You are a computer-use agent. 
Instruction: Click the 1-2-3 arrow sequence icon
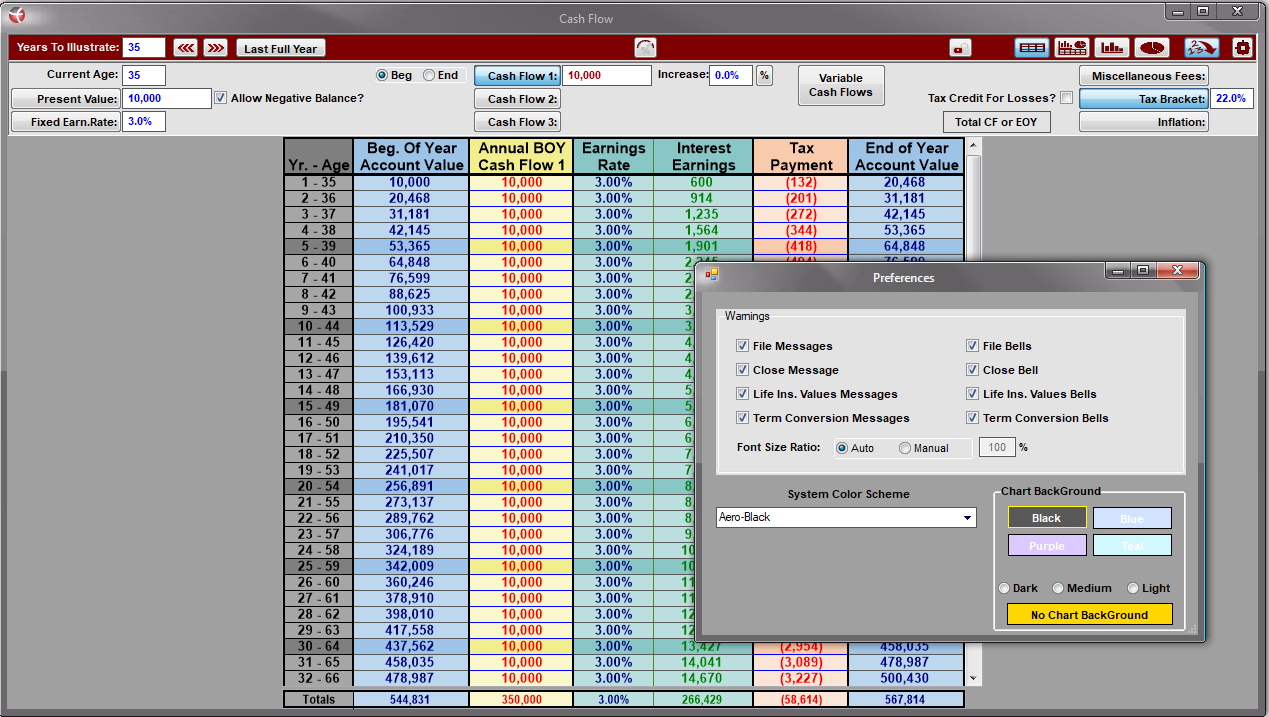1201,48
